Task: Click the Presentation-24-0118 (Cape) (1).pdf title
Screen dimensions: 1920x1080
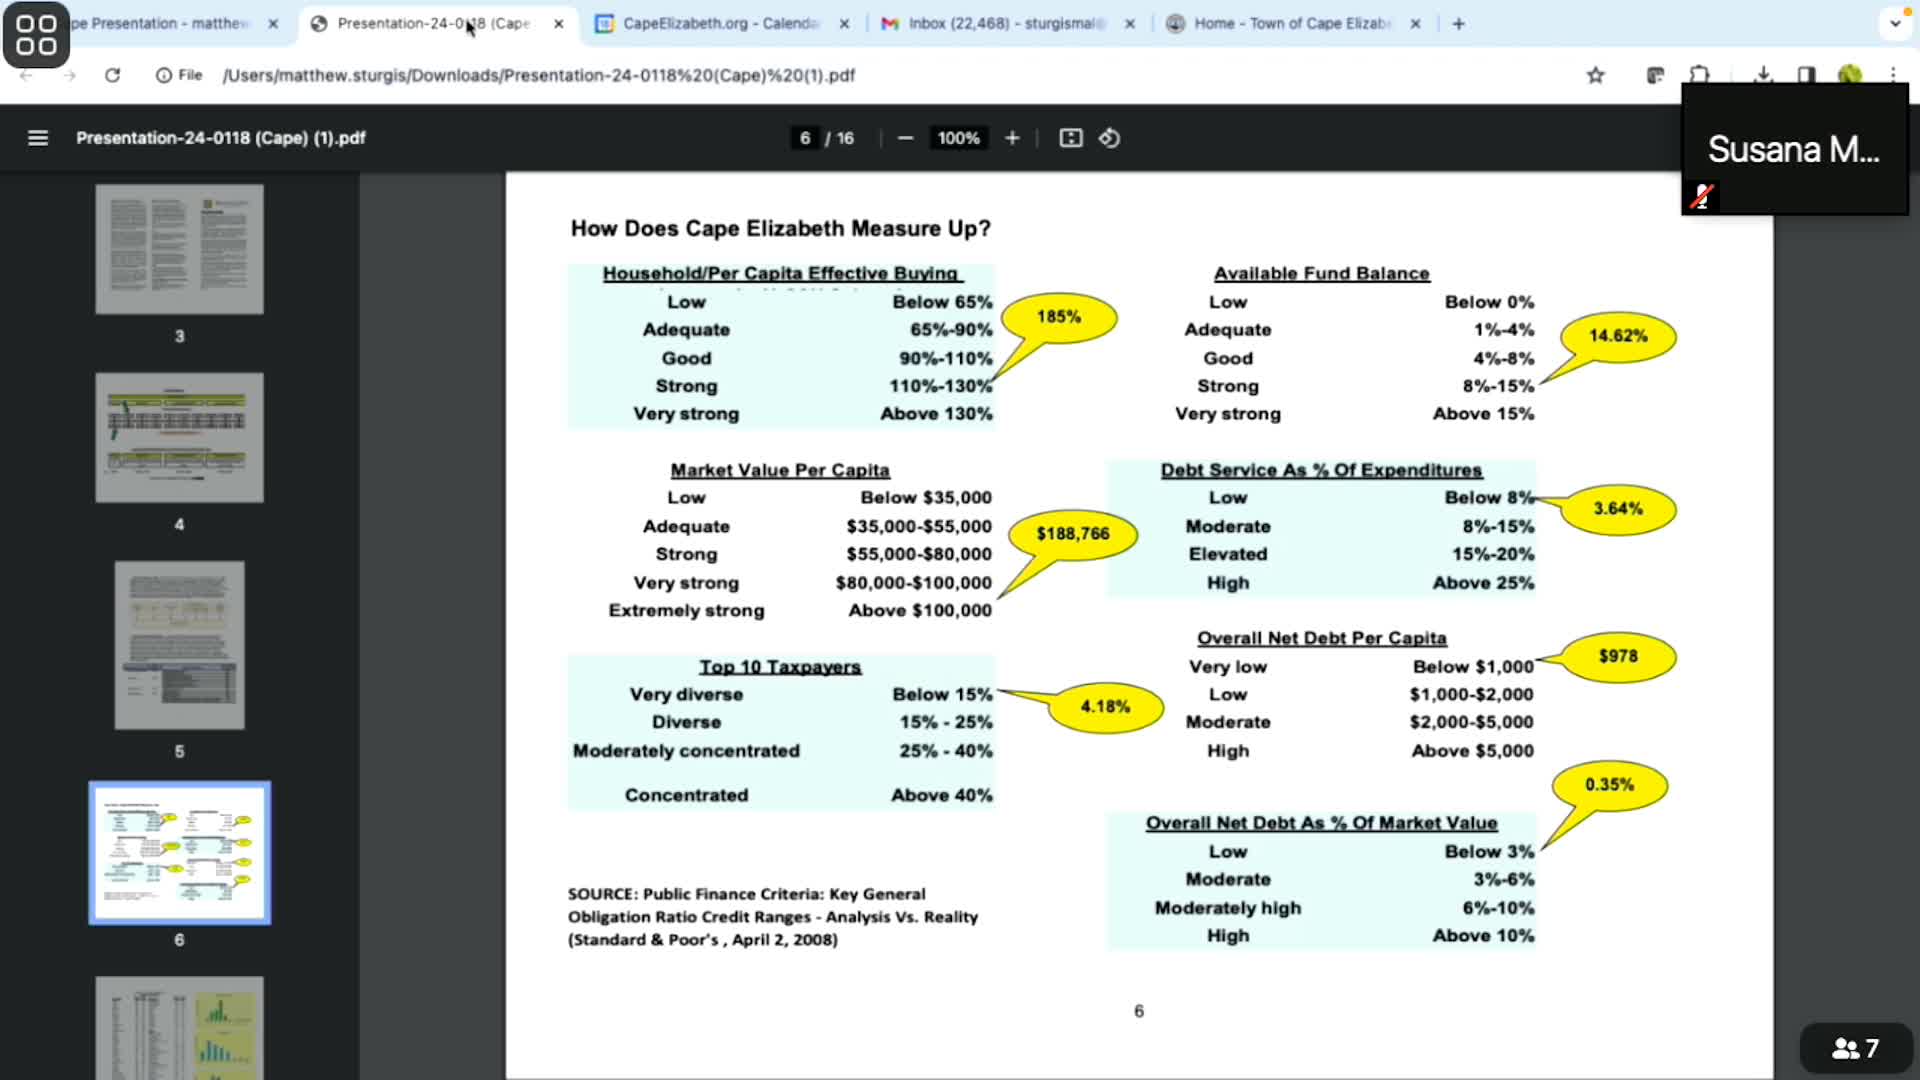Action: coord(220,138)
